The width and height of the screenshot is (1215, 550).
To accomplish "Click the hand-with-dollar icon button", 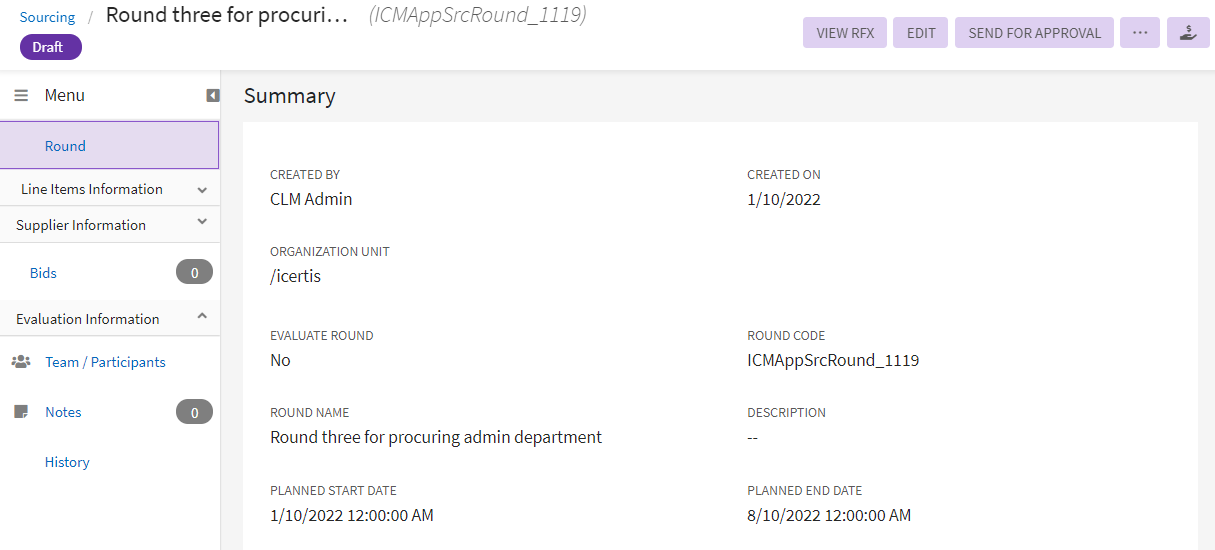I will click(x=1188, y=33).
